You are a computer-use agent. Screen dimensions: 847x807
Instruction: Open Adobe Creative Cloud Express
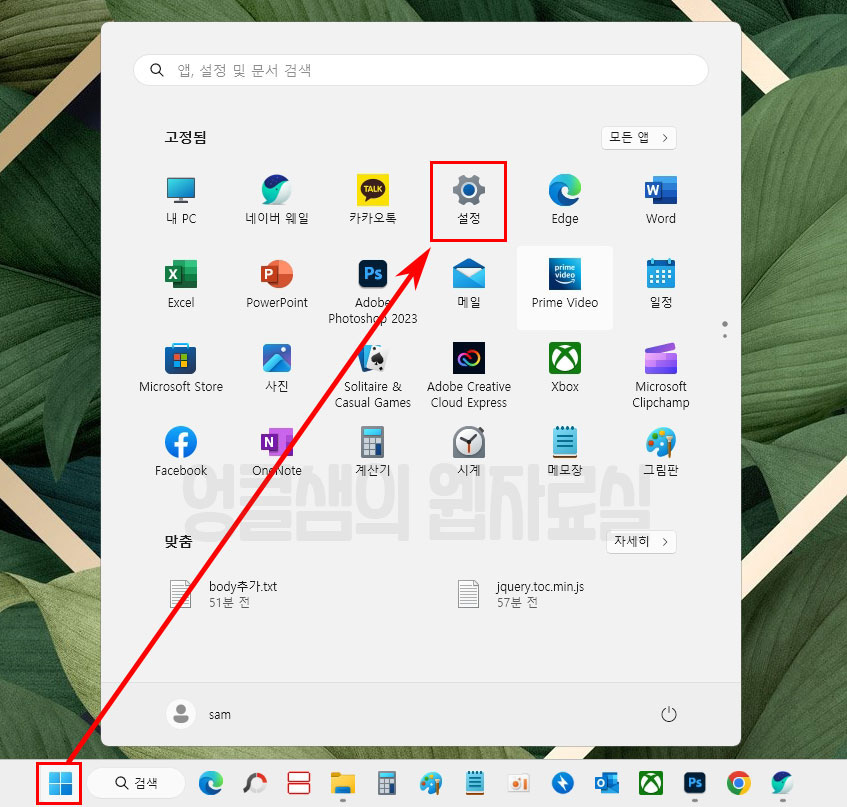pos(468,376)
